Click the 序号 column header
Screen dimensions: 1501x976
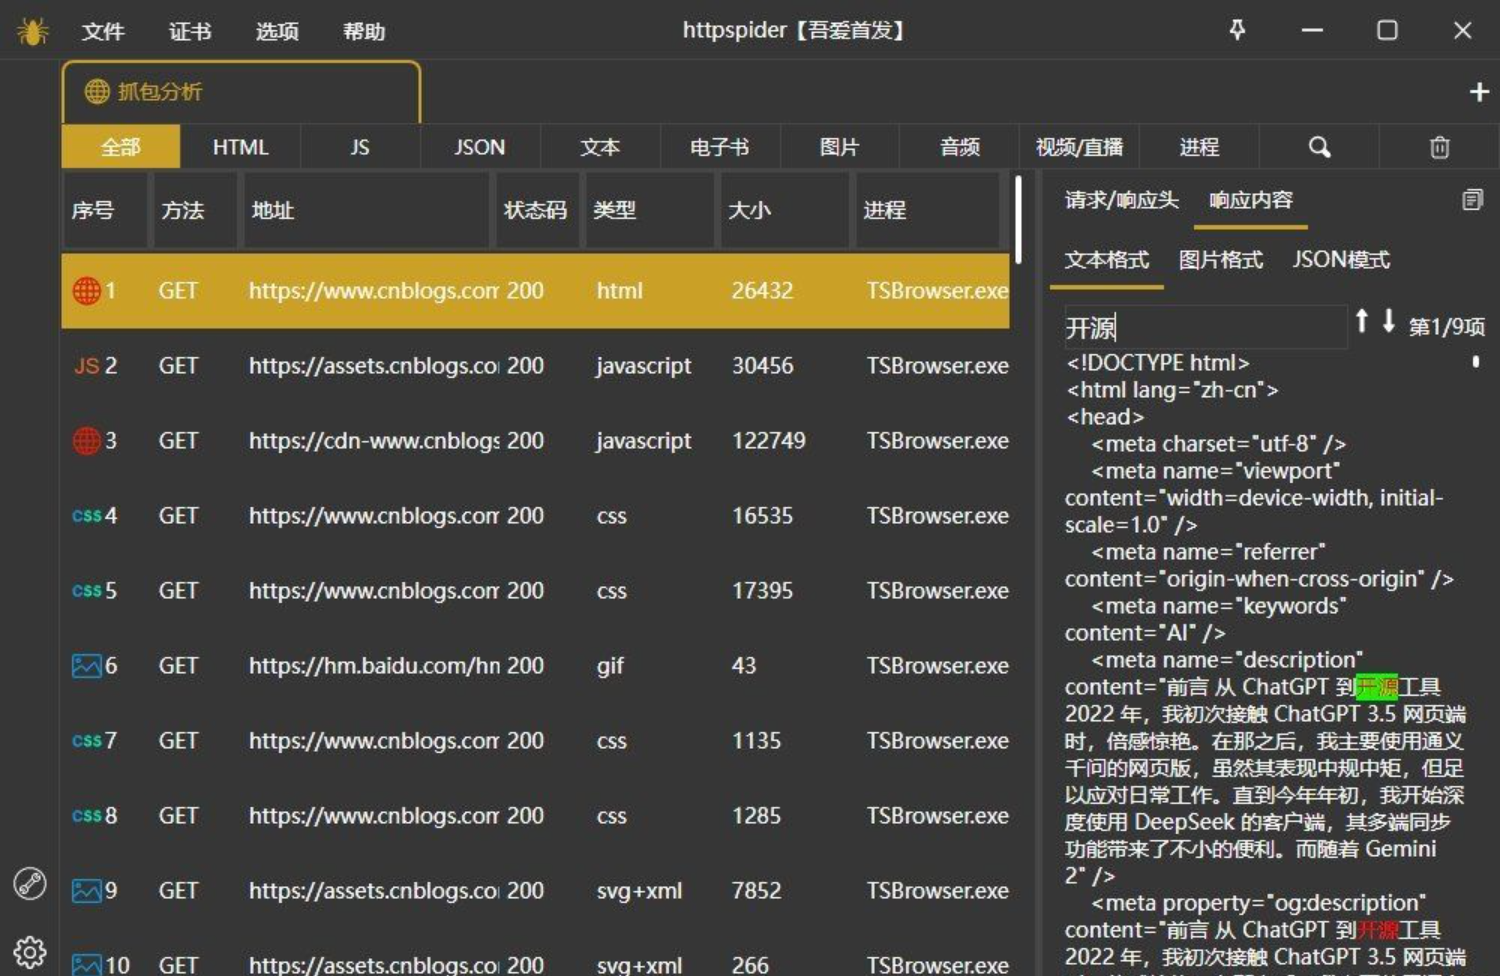pyautogui.click(x=104, y=210)
